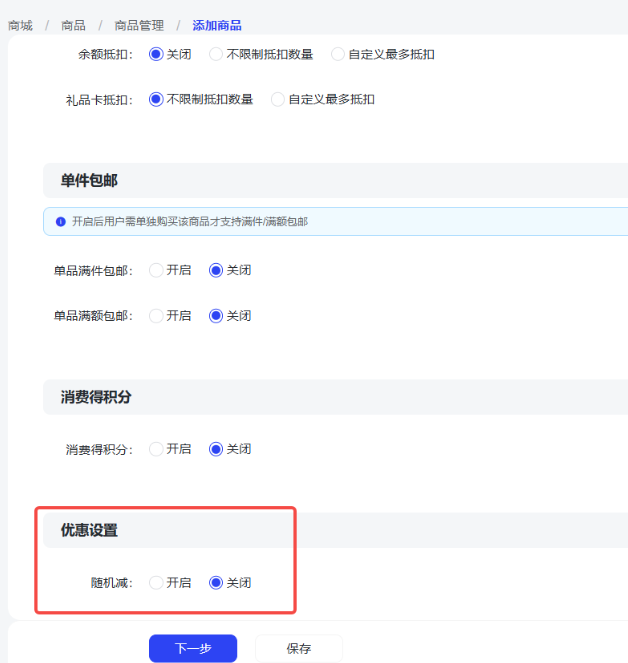Go to 商城 in the breadcrumb
Image resolution: width=628 pixels, height=663 pixels.
point(21,25)
